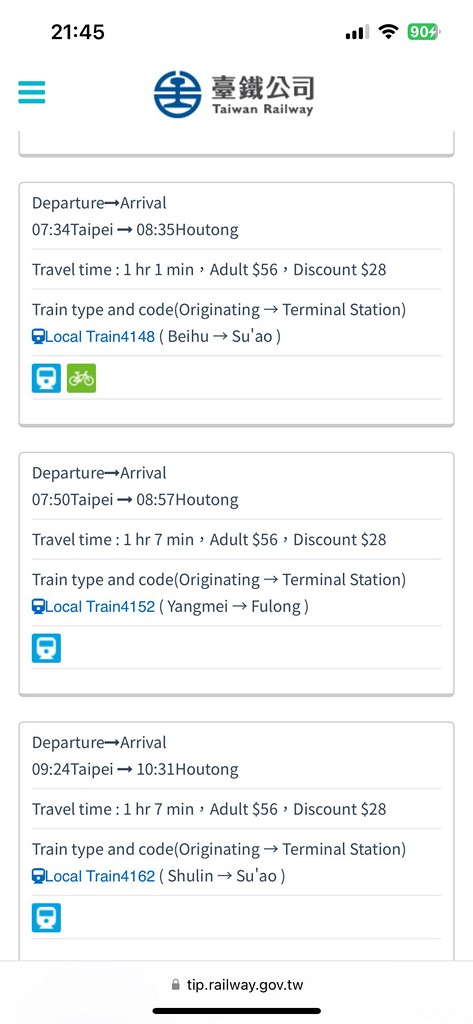Viewport: 473px width, 1024px height.
Task: Tap the tip.railway.gov.tw address bar
Action: [236, 985]
